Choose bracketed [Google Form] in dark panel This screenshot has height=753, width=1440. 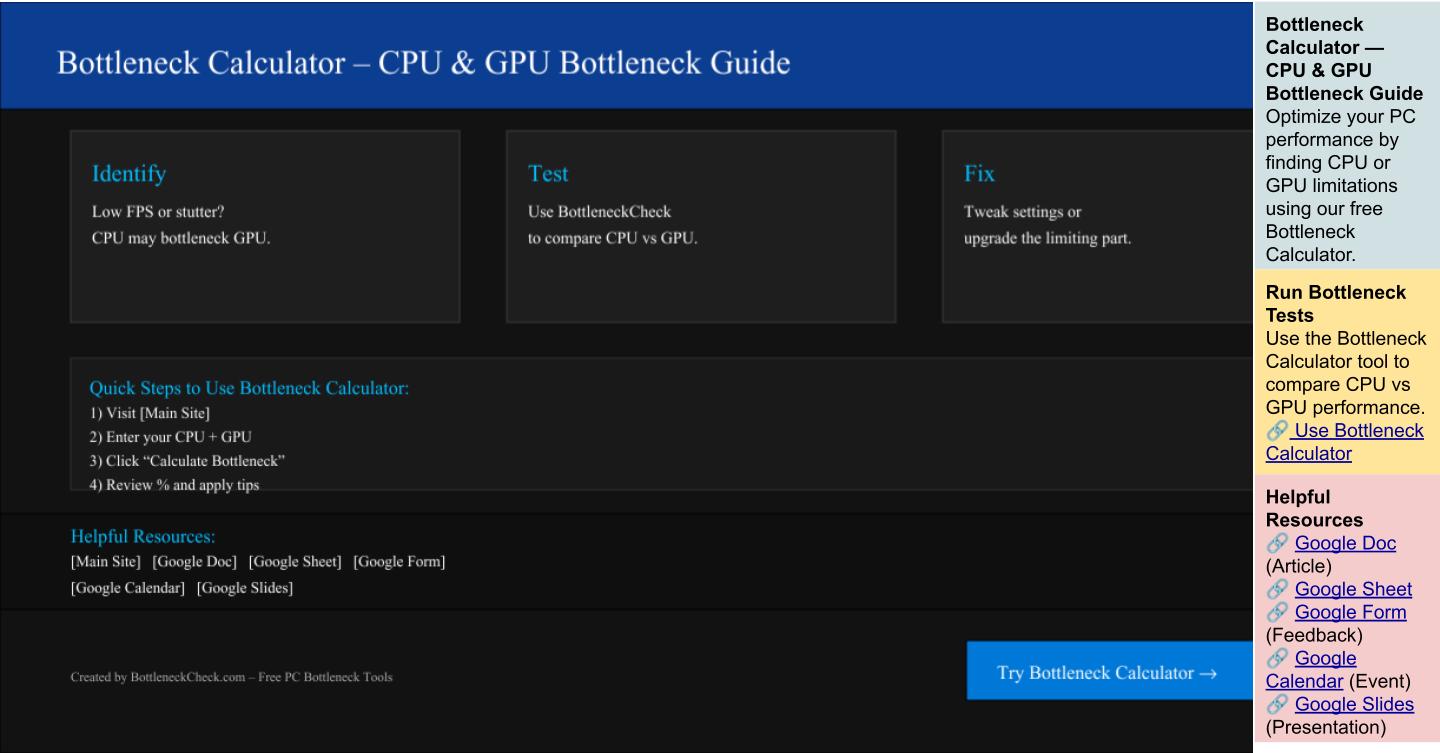coord(399,562)
